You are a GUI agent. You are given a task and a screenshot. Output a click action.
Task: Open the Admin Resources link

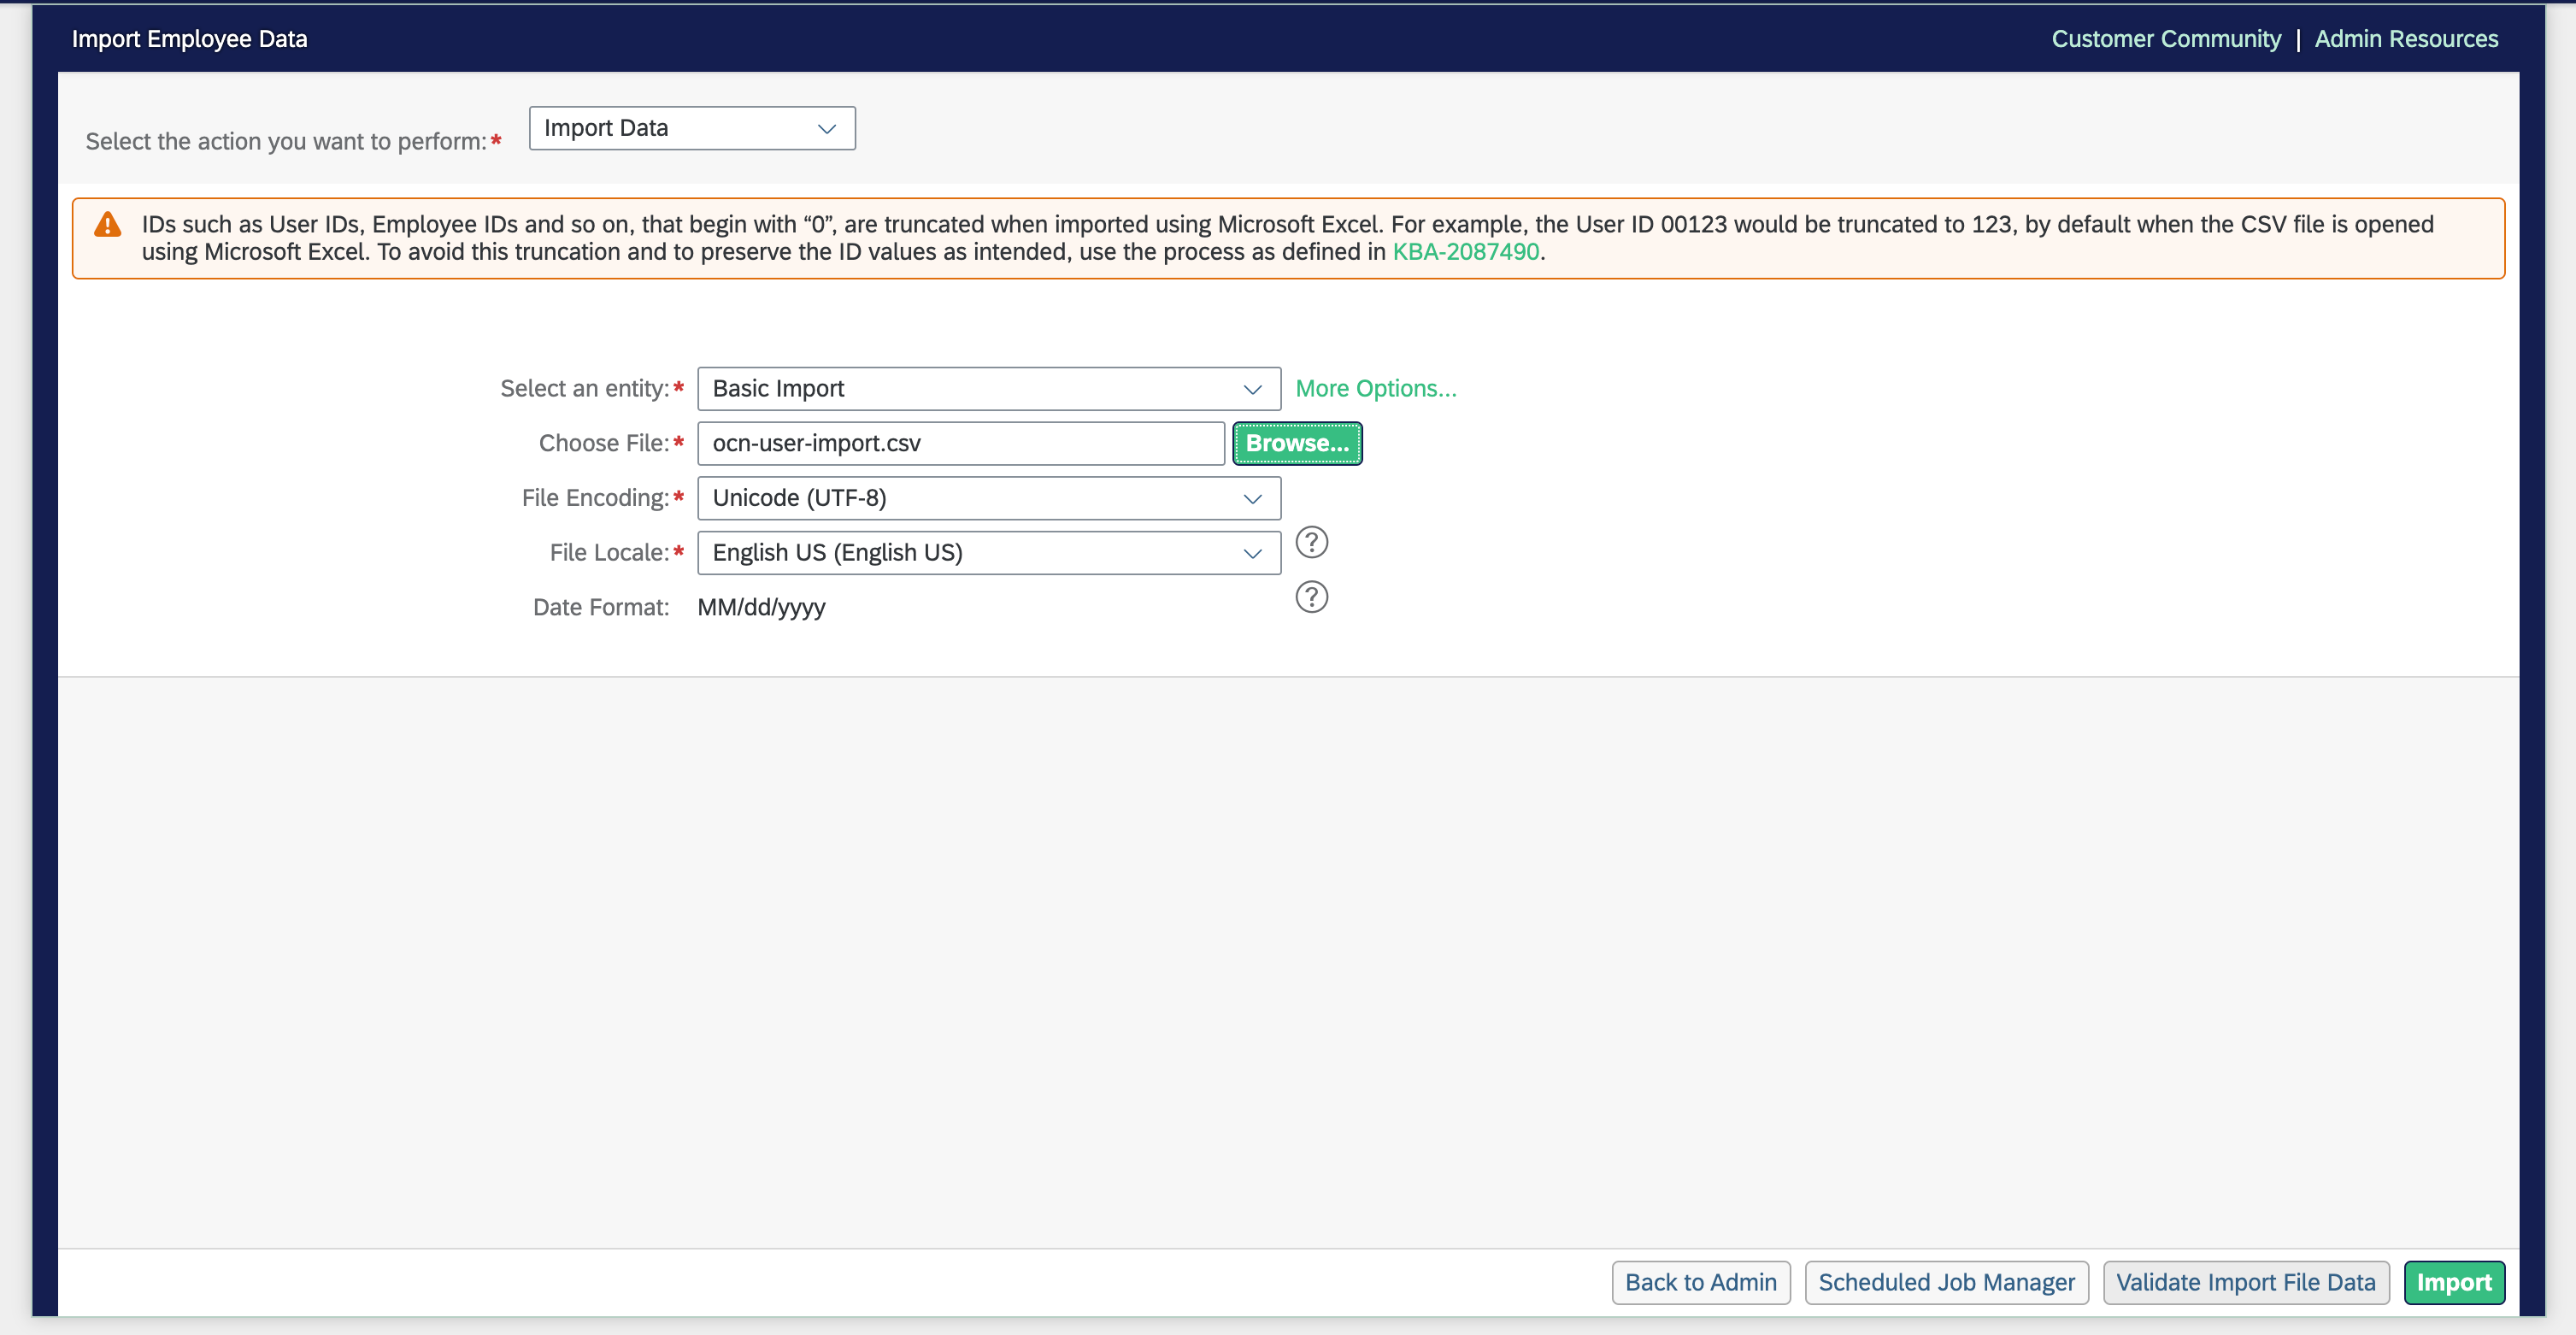coord(2406,39)
